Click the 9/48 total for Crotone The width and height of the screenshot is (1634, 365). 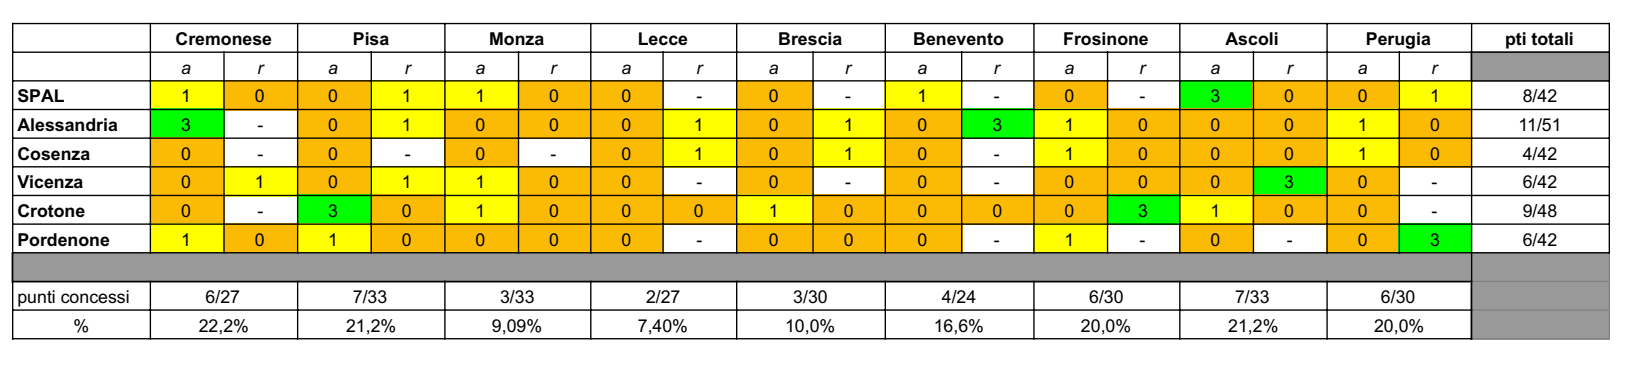click(x=1539, y=211)
